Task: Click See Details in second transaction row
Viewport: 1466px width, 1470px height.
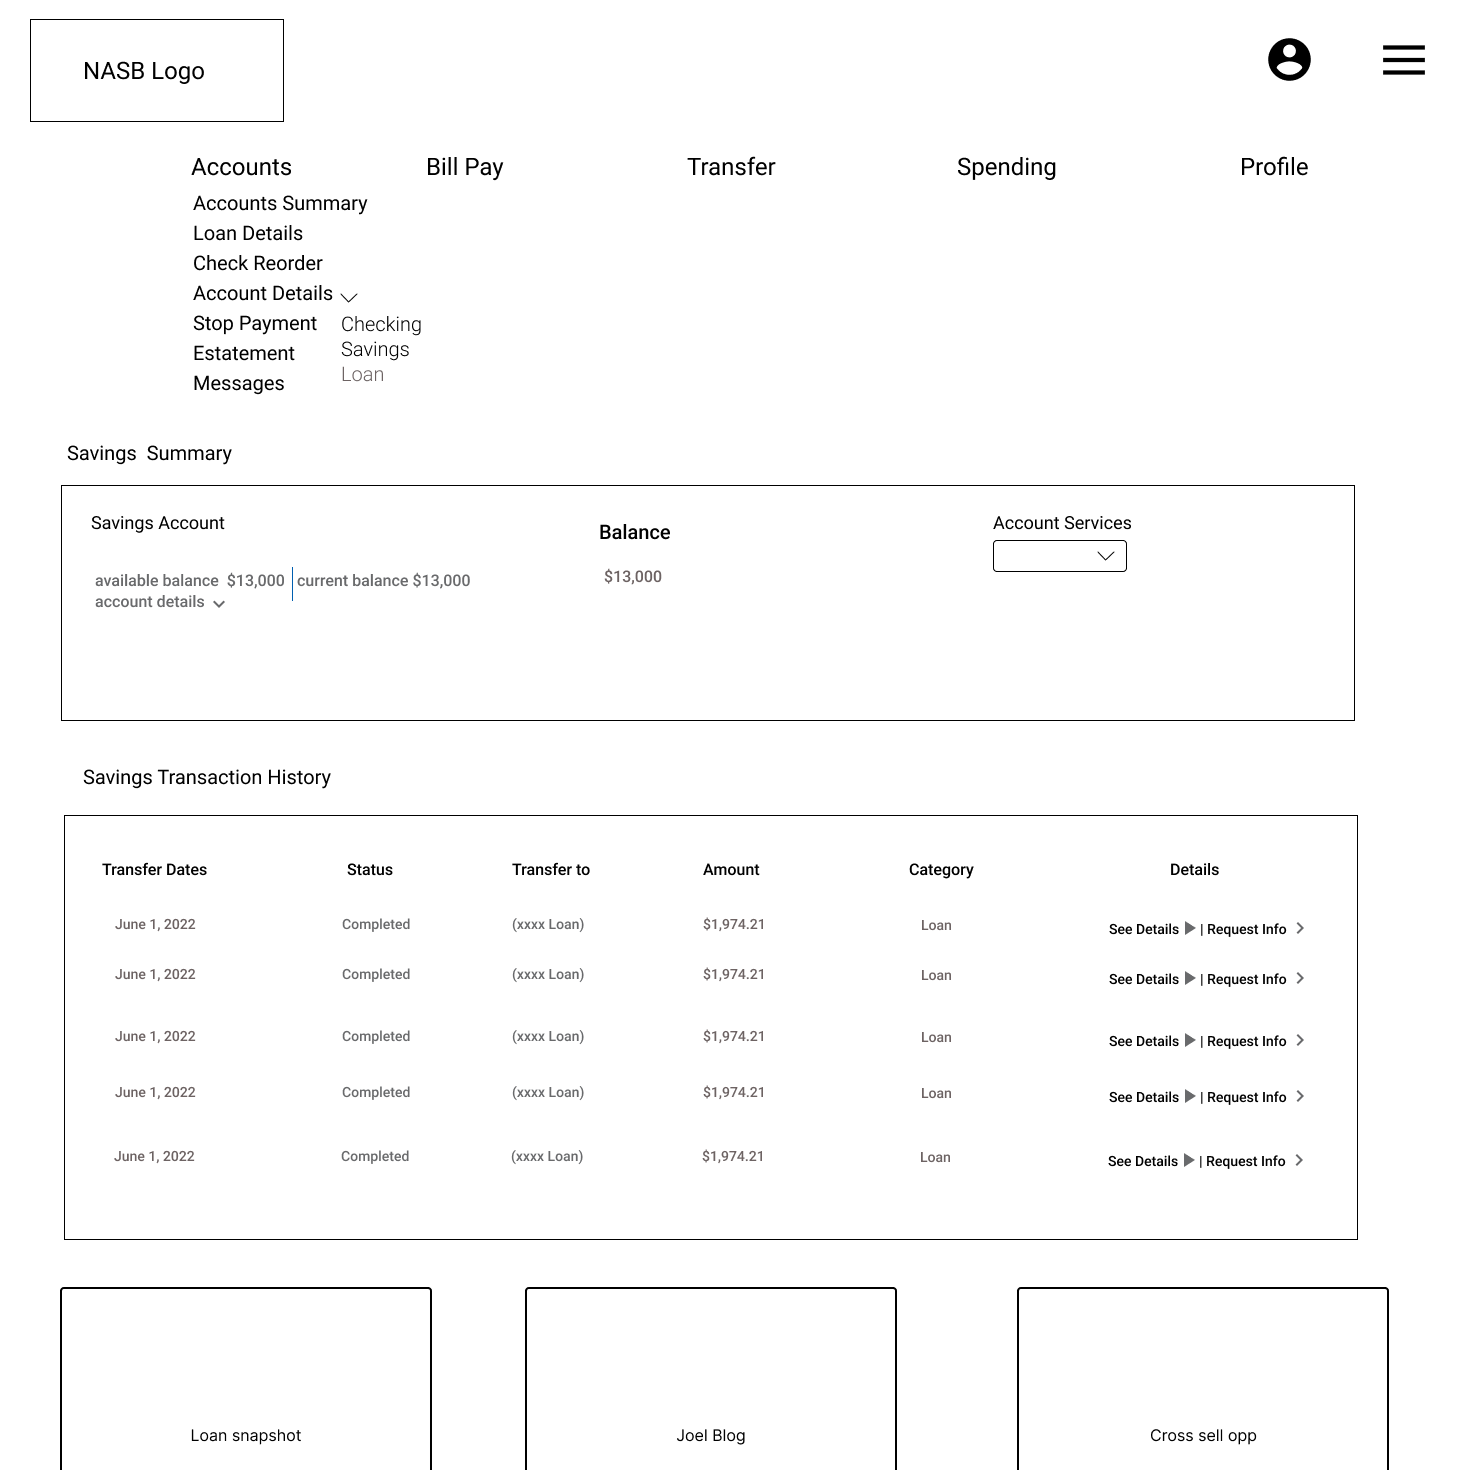Action: pos(1144,979)
